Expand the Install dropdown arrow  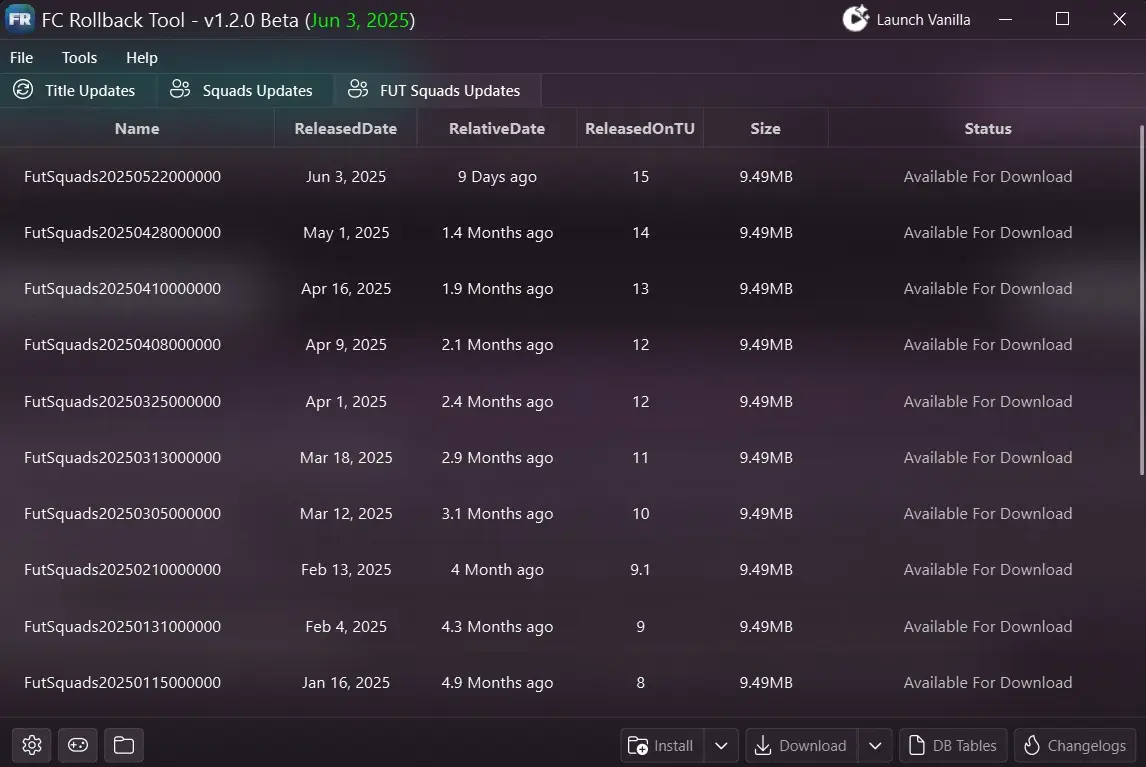click(x=721, y=746)
